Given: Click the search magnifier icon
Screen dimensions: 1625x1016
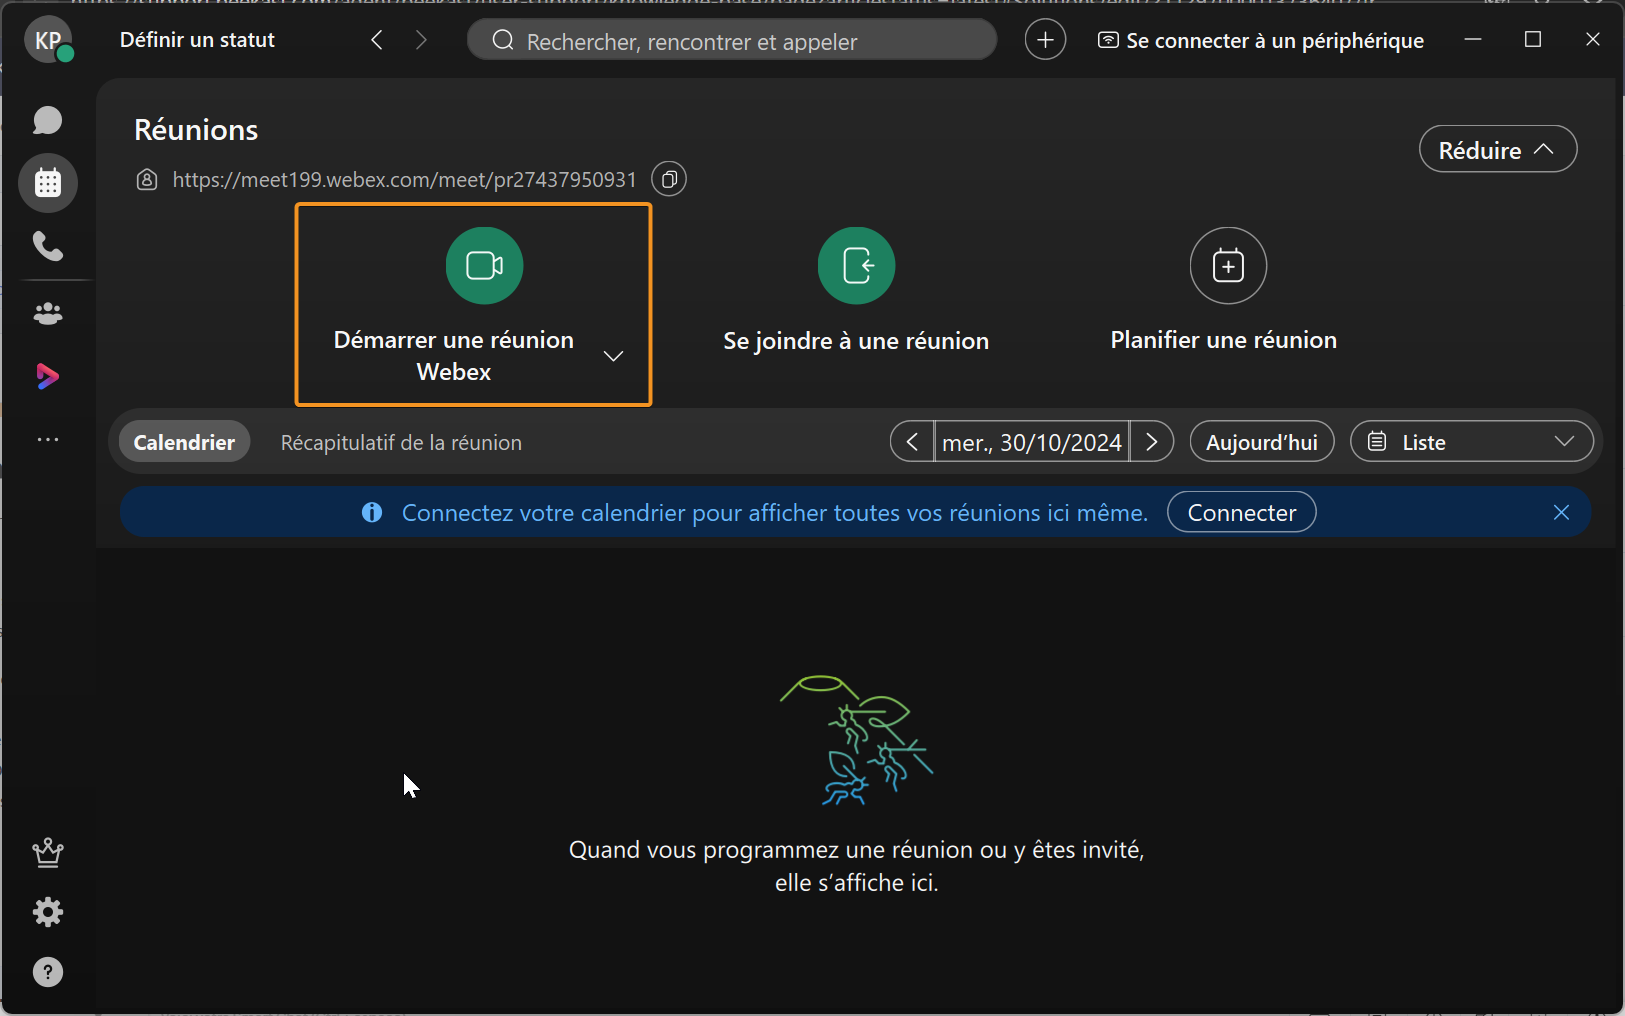Looking at the screenshot, I should tap(503, 40).
